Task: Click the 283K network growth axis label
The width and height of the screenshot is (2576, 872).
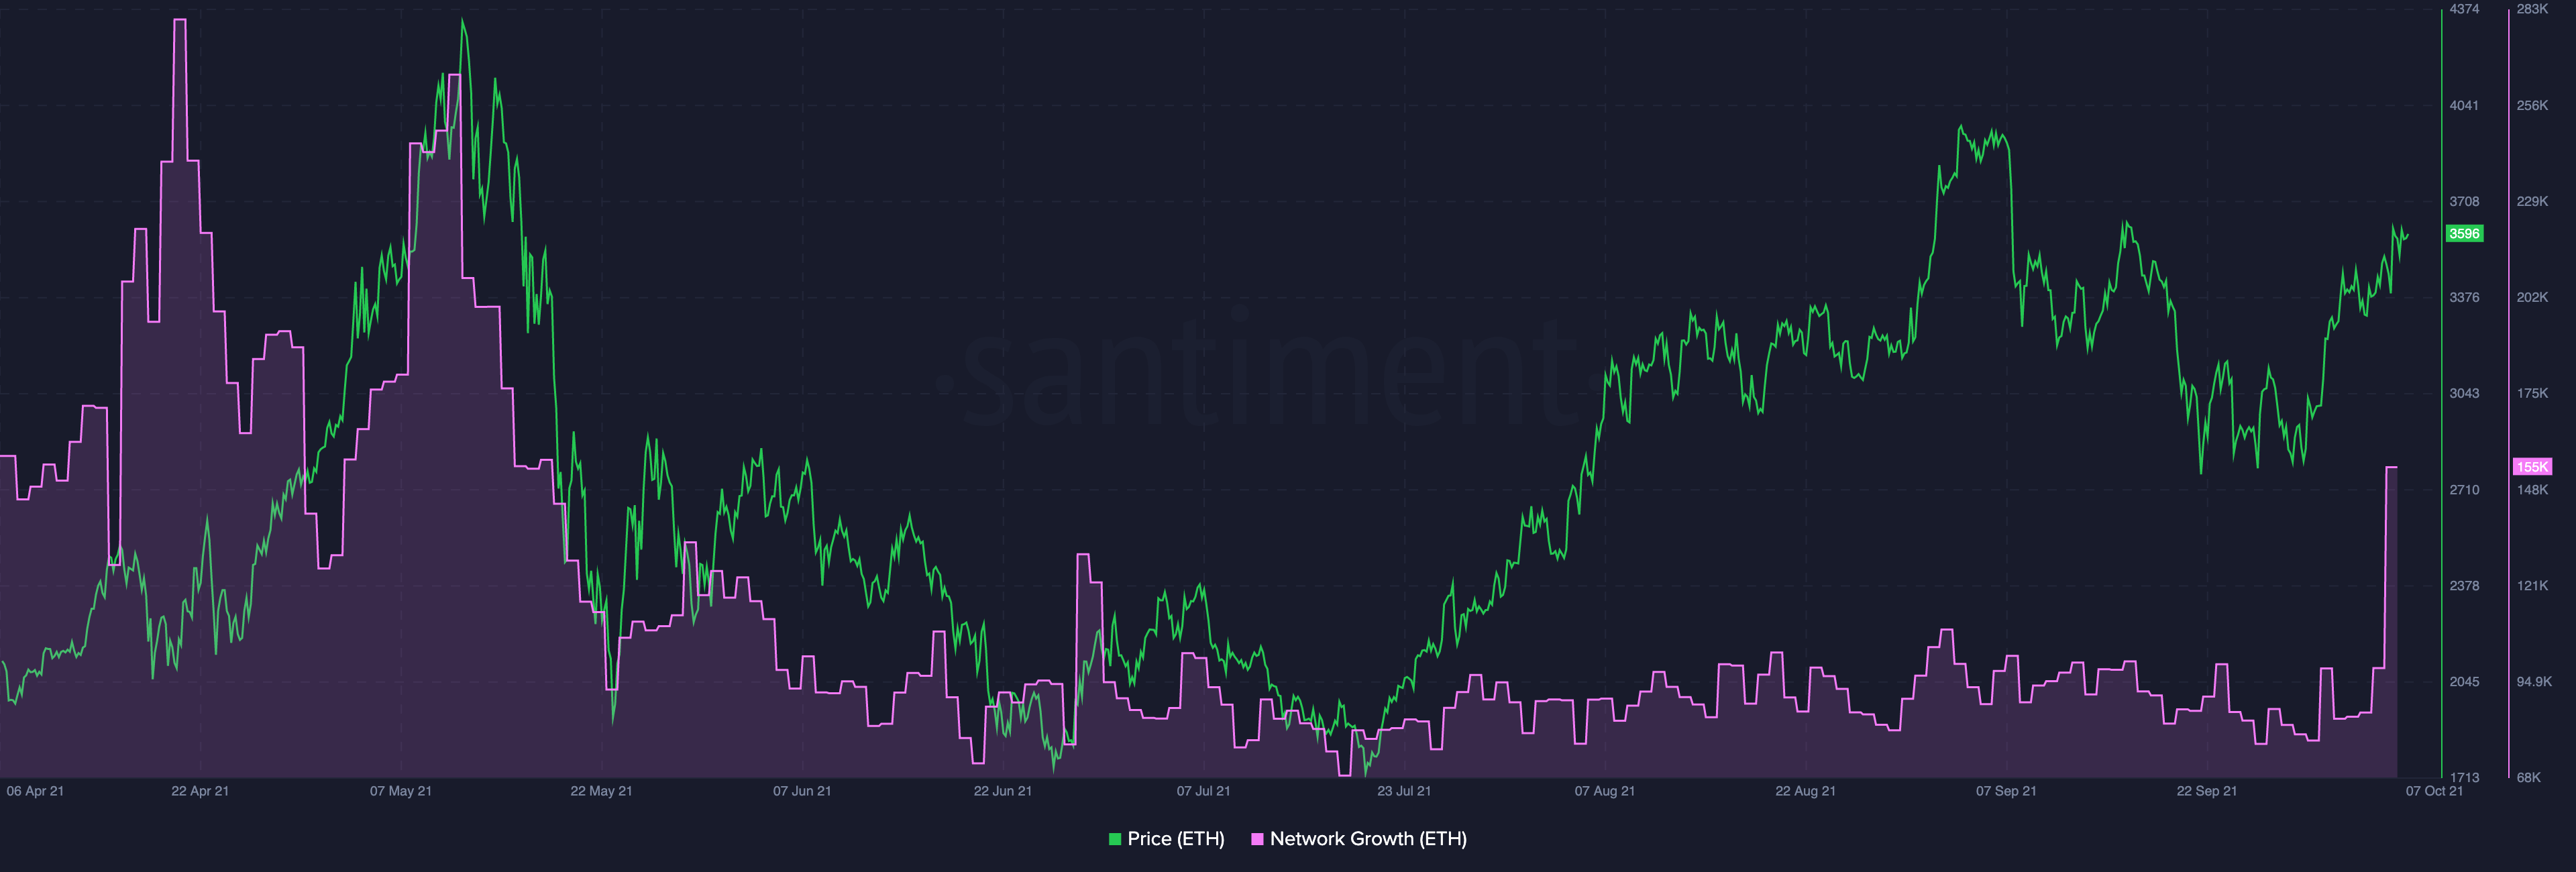Action: tap(2532, 9)
